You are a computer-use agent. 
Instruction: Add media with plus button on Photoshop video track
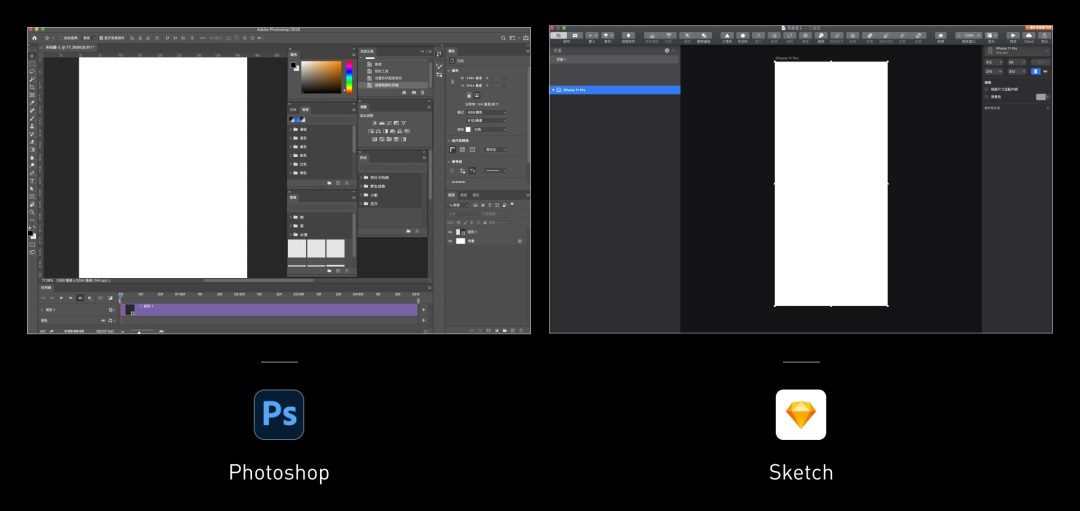click(423, 310)
